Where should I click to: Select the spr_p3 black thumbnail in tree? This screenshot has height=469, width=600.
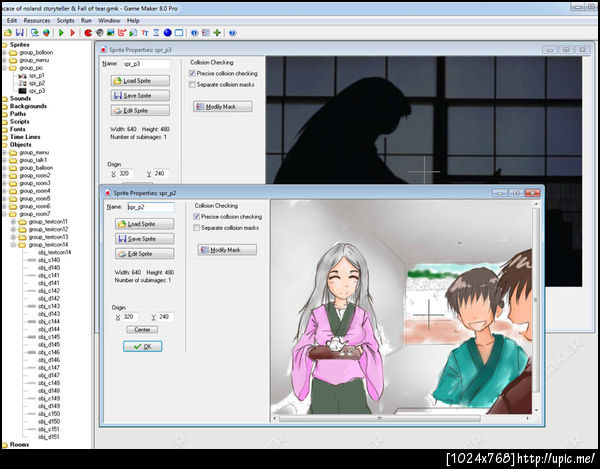(22, 91)
